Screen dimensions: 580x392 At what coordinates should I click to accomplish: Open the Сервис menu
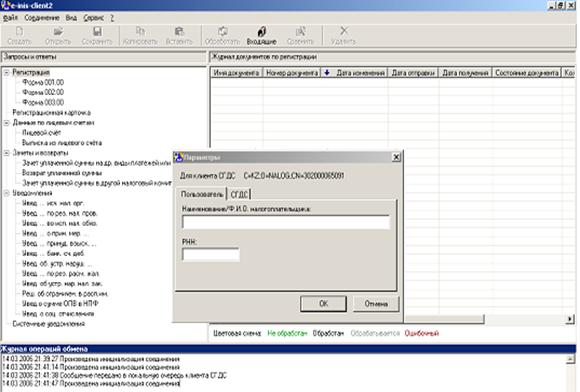(94, 17)
